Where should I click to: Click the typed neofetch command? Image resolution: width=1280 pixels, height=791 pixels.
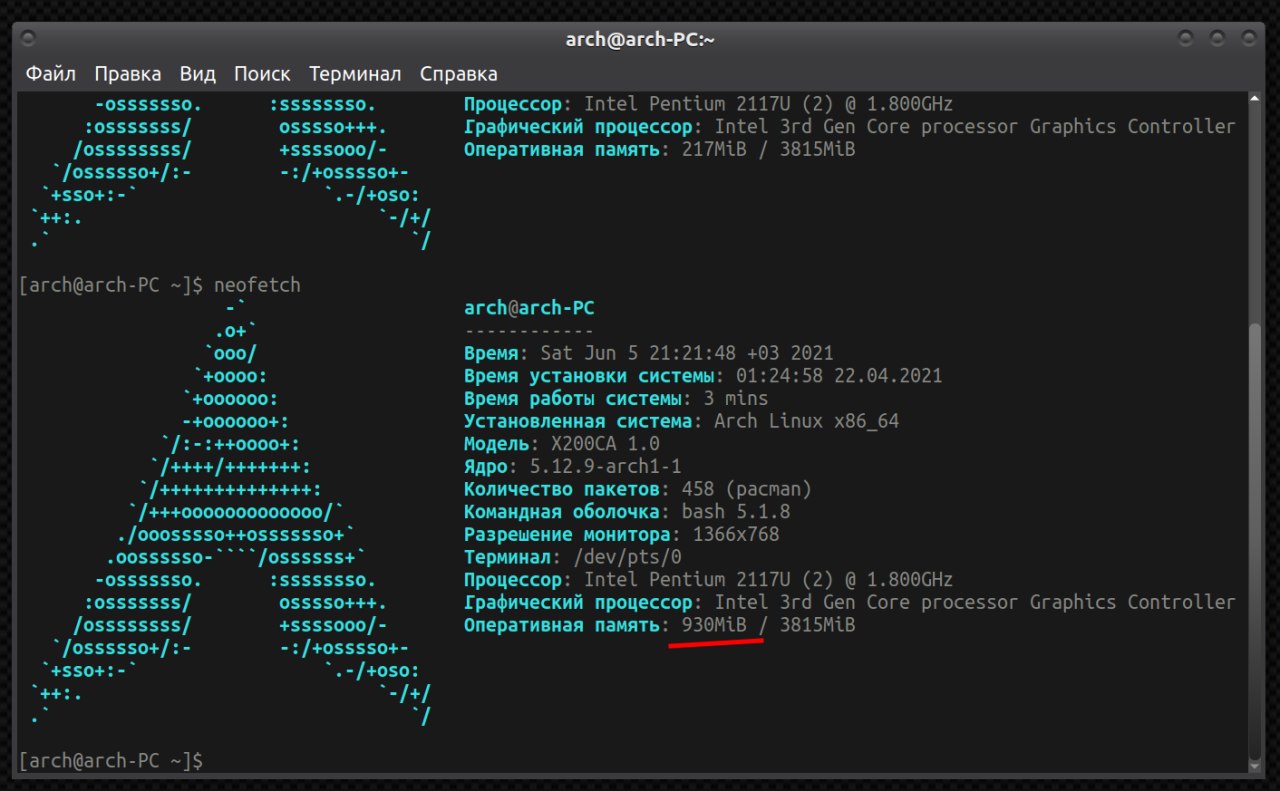pos(257,286)
